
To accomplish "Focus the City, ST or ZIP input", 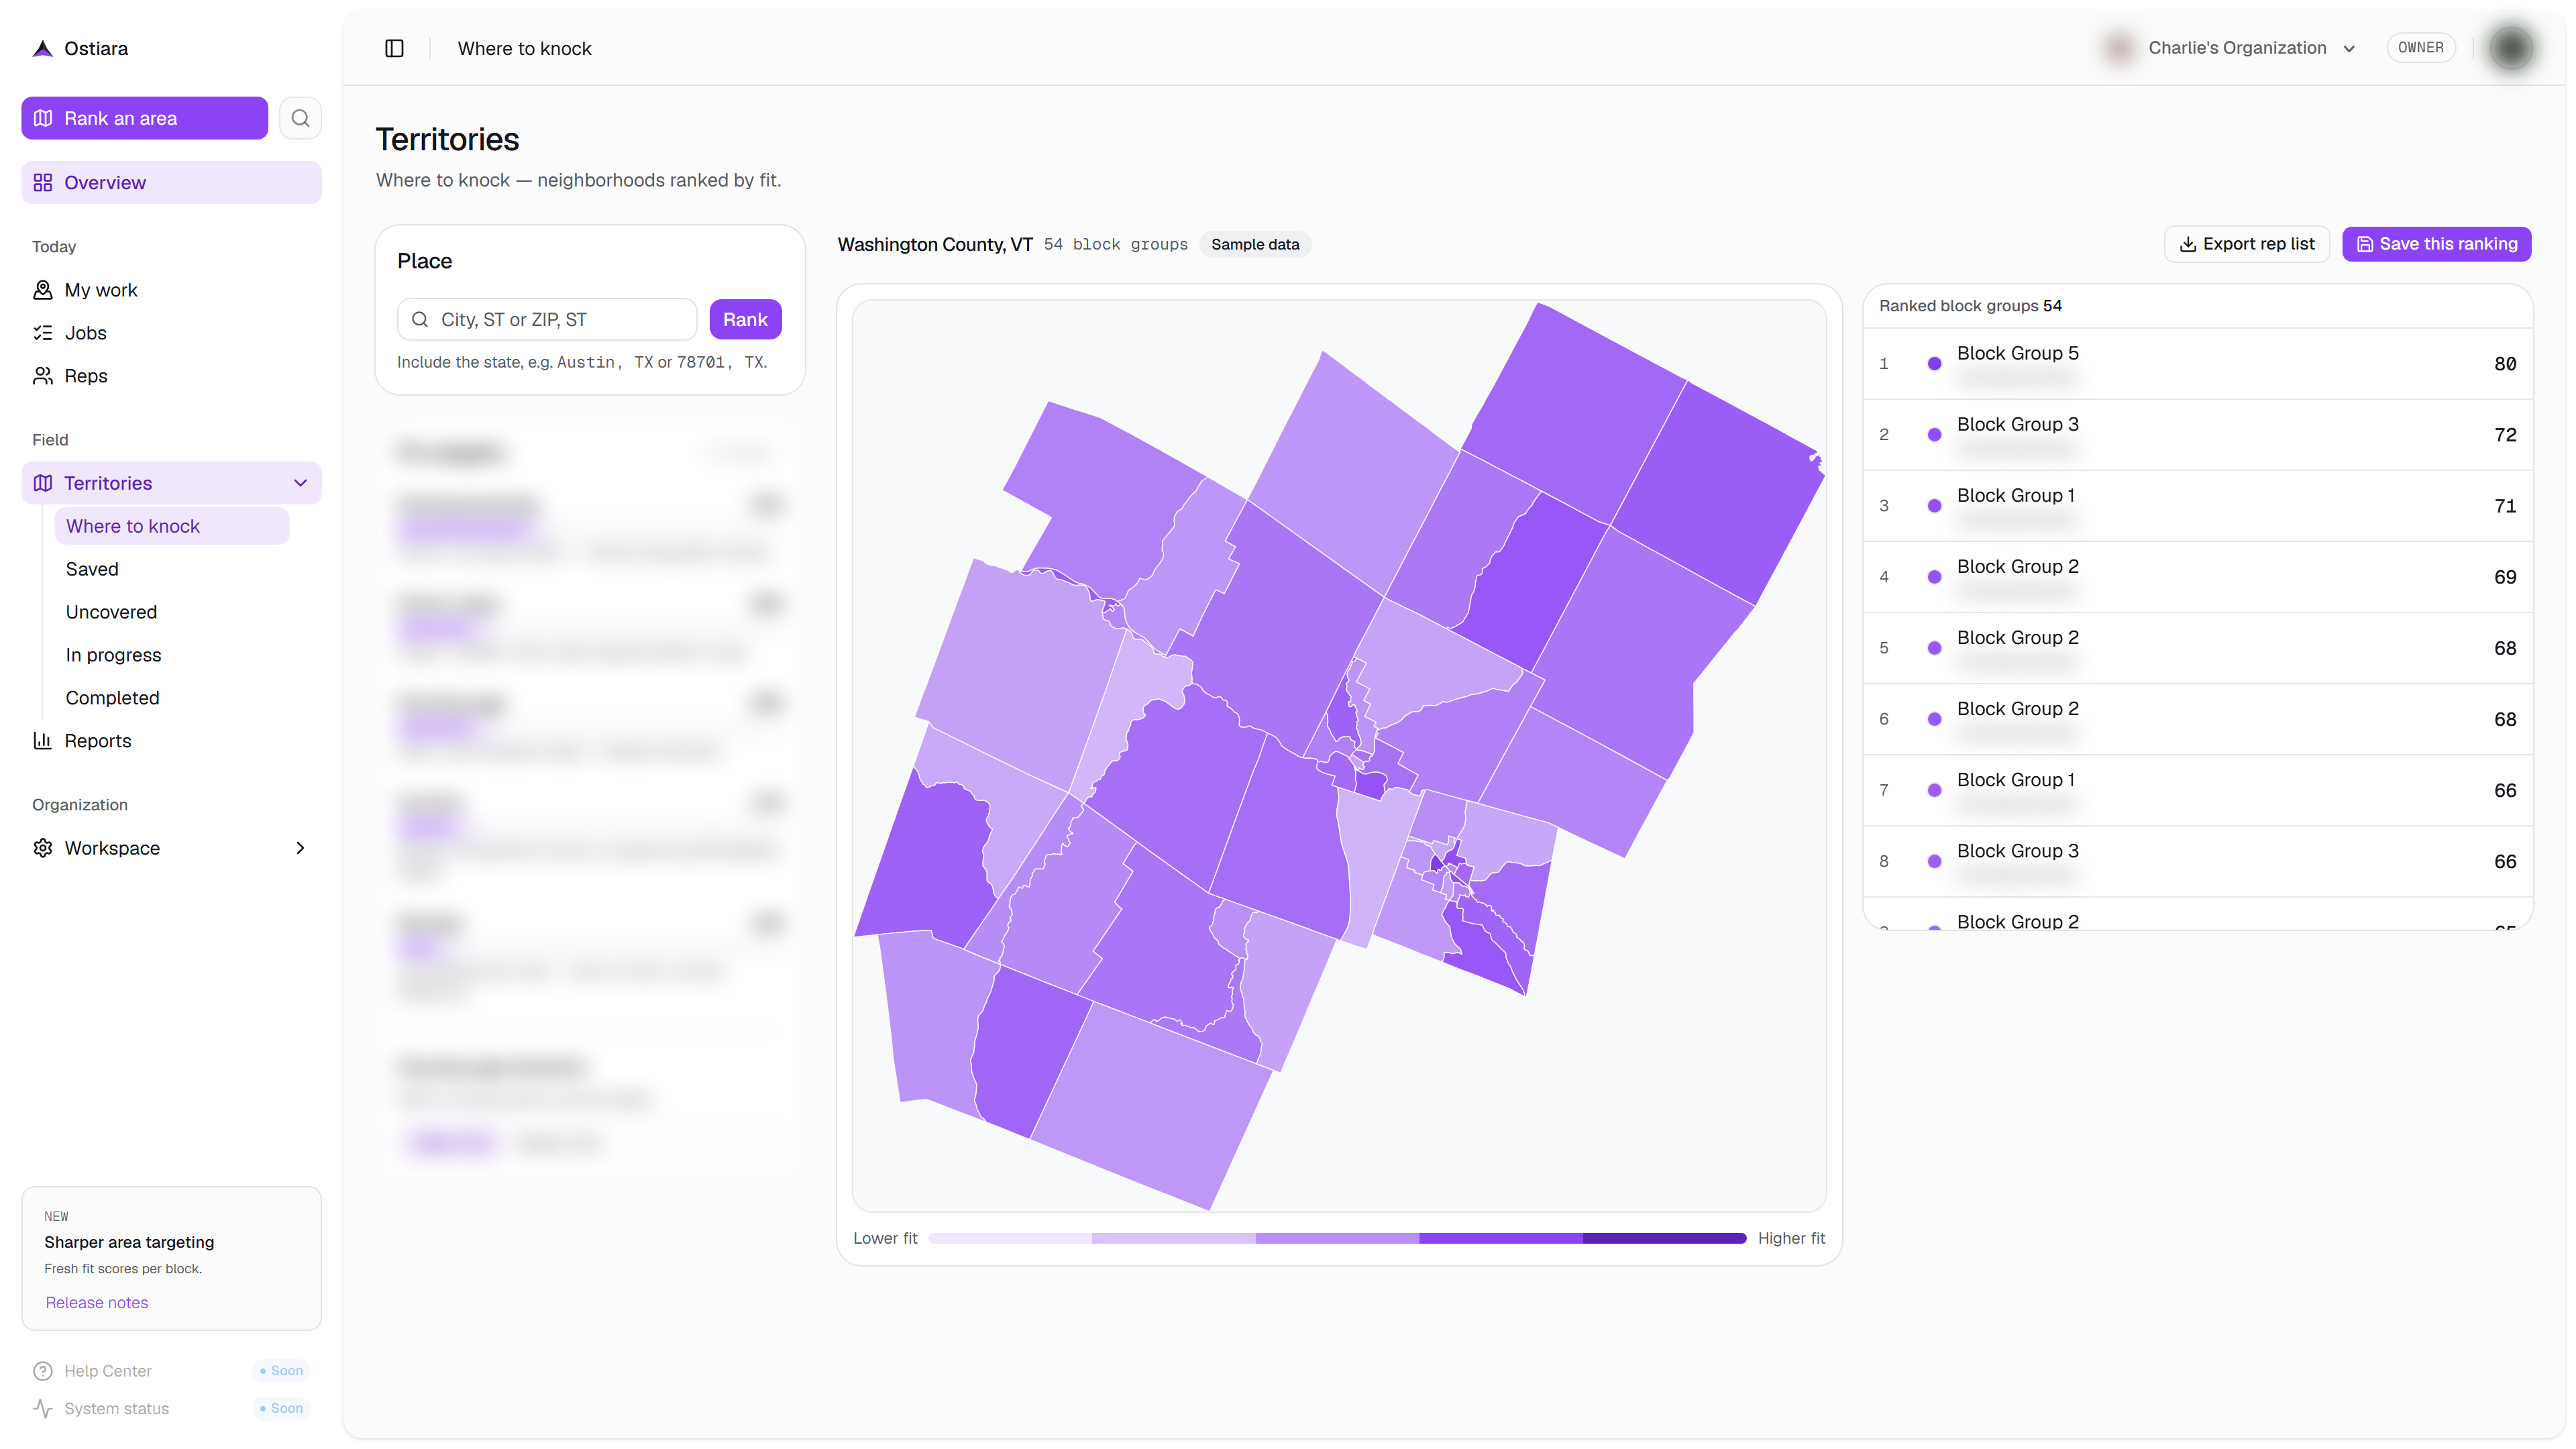I will [x=547, y=319].
